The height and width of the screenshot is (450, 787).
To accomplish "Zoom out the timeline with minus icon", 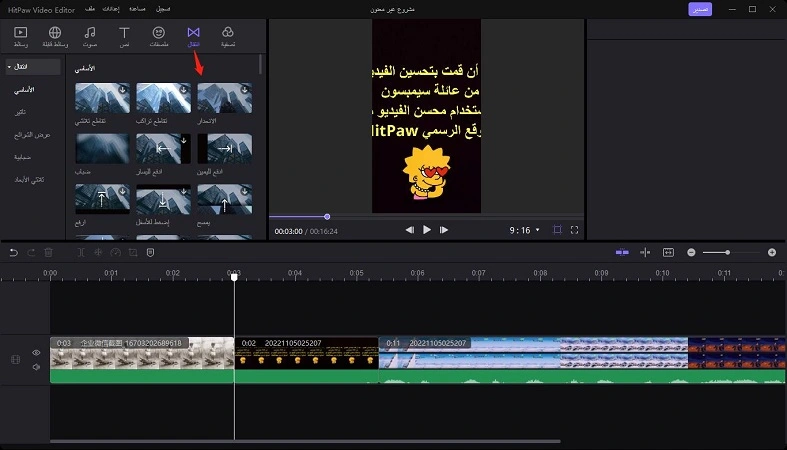I will point(691,252).
